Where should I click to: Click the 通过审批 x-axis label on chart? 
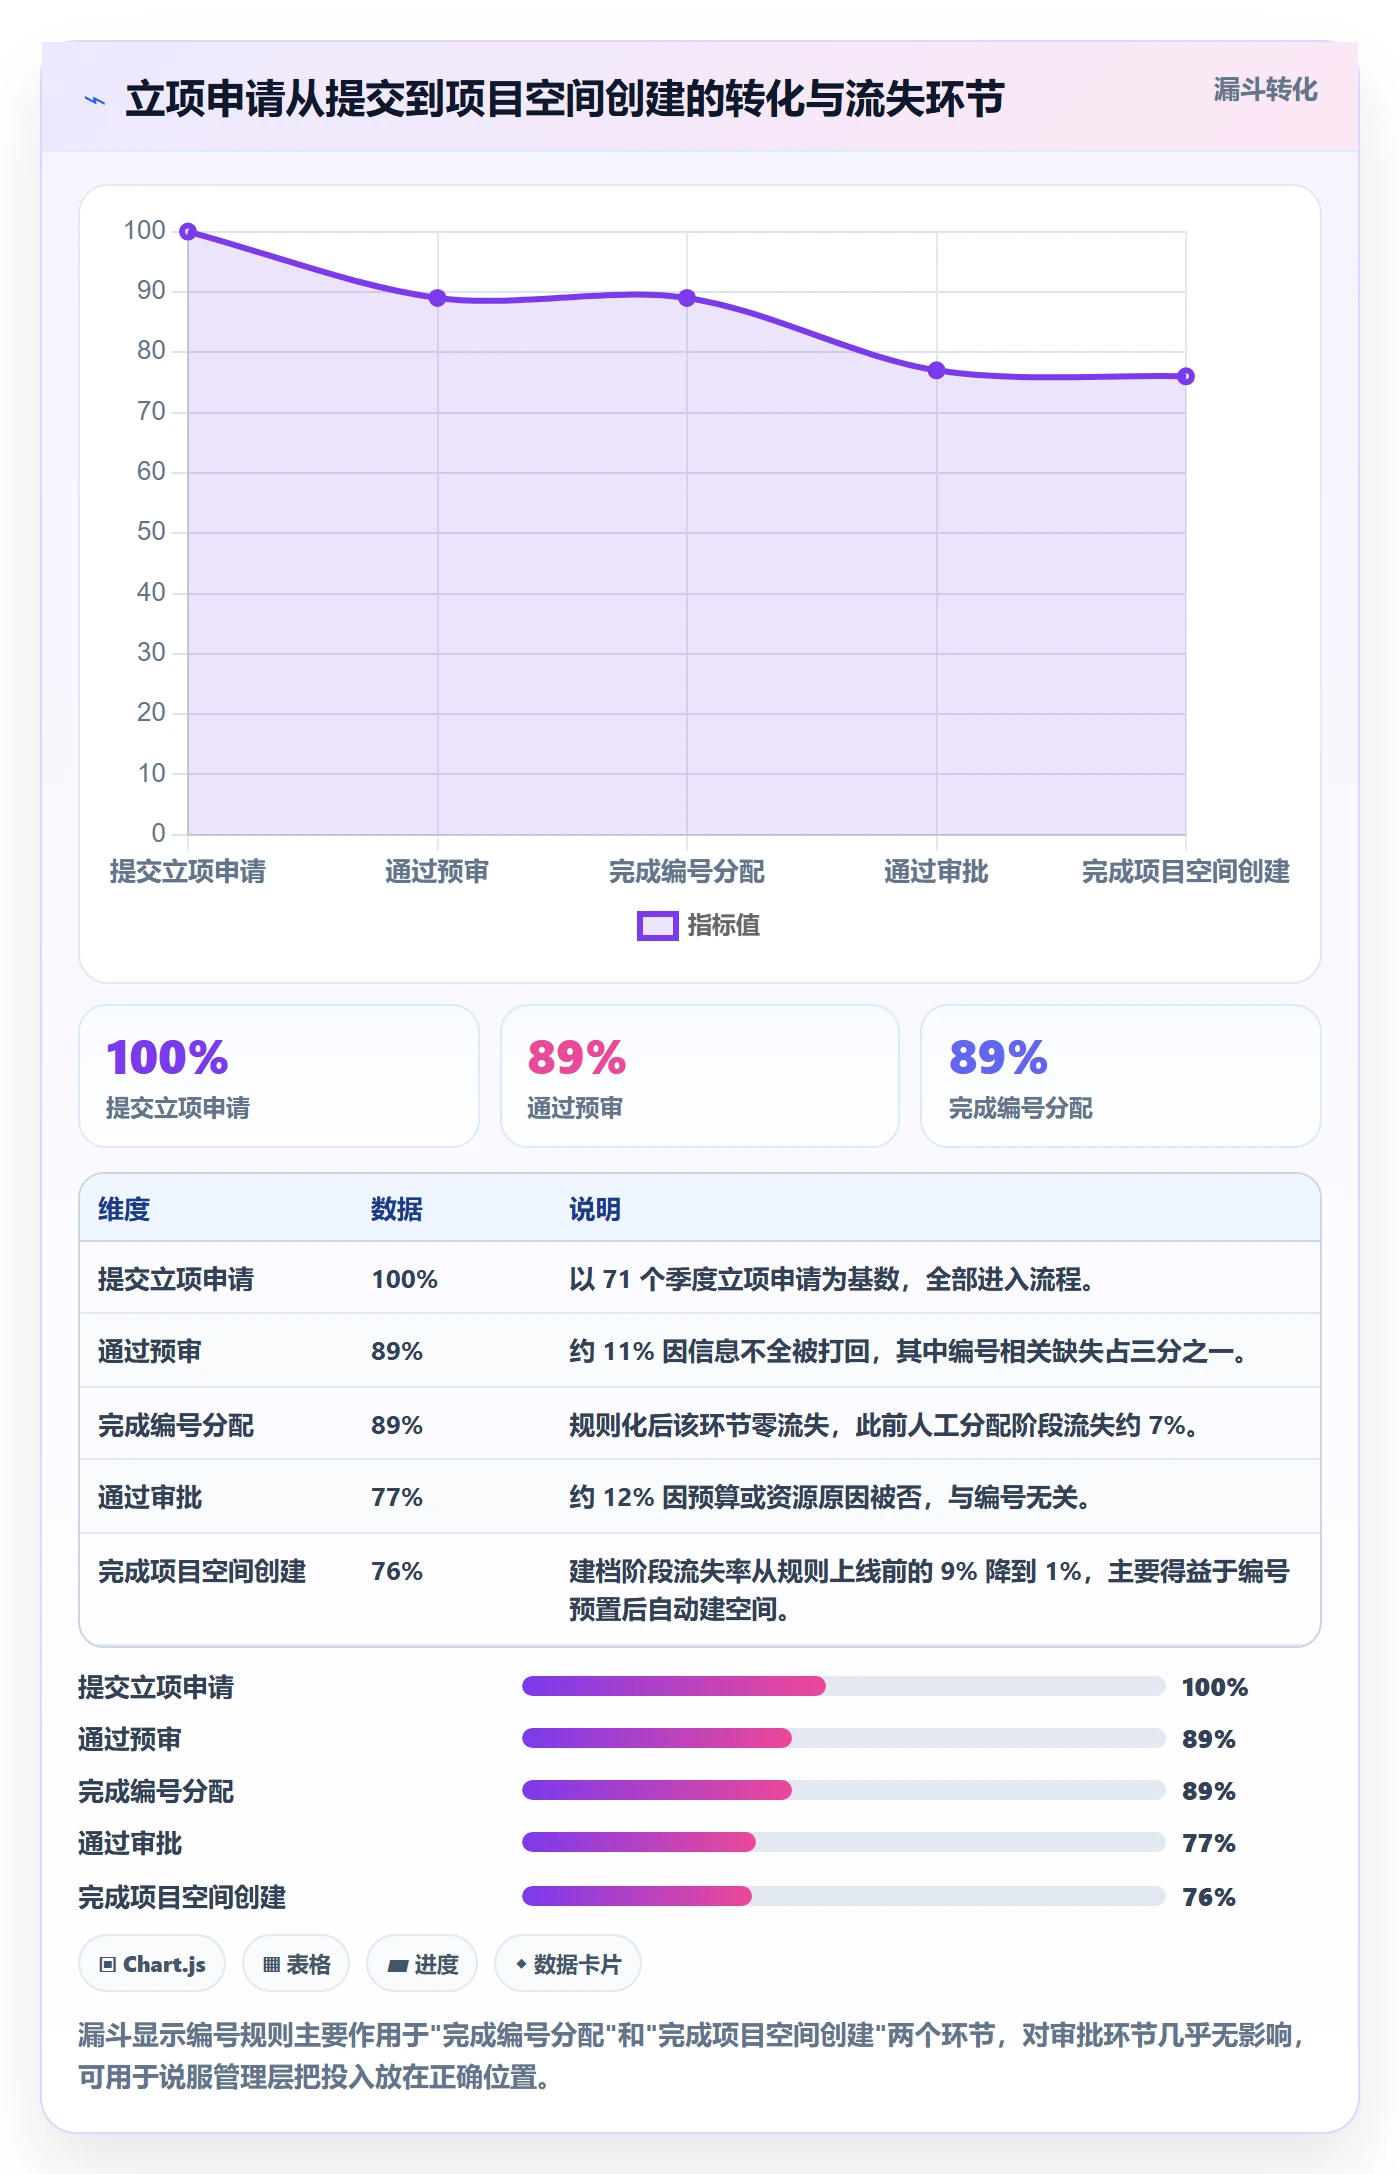click(x=936, y=872)
